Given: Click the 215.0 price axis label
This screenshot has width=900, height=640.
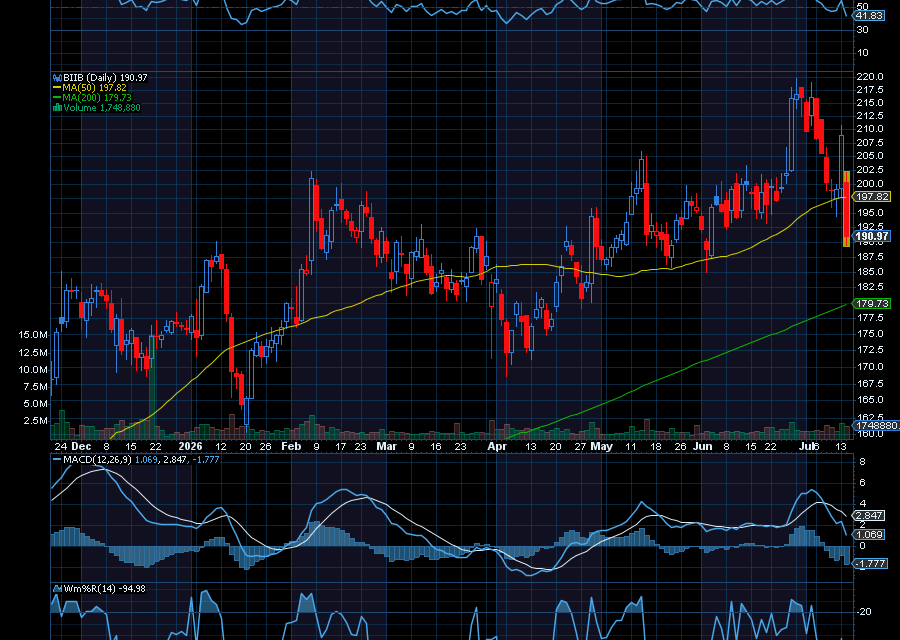Looking at the screenshot, I should [x=870, y=103].
